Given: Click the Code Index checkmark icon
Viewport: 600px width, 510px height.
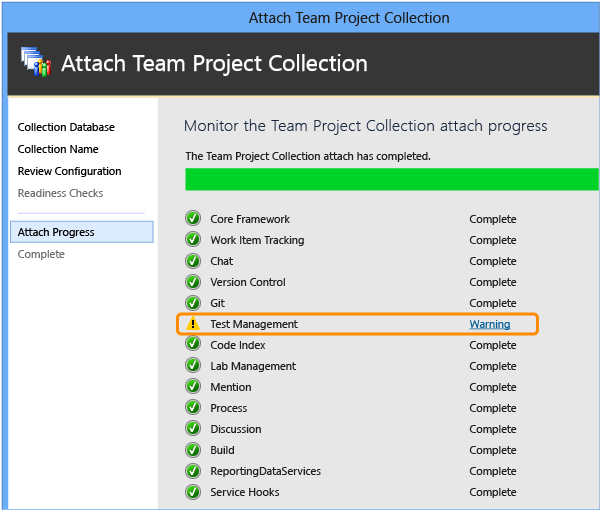Looking at the screenshot, I should [193, 344].
